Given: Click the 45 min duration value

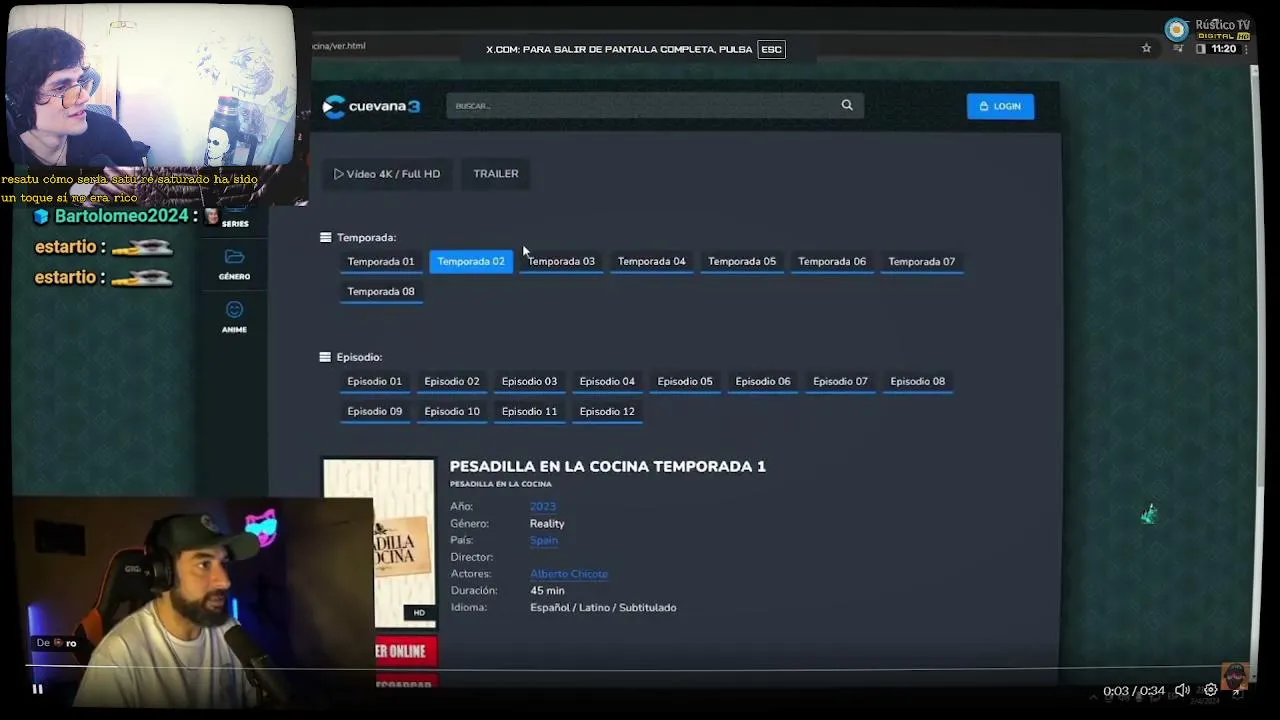Looking at the screenshot, I should tap(547, 591).
